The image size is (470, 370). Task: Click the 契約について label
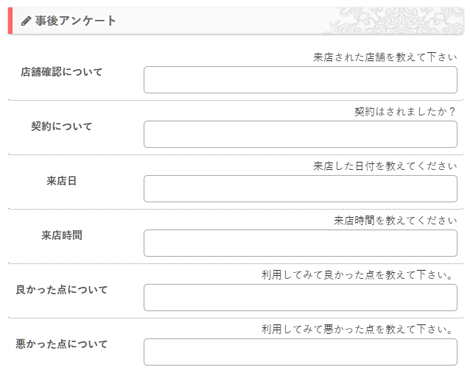pyautogui.click(x=61, y=126)
